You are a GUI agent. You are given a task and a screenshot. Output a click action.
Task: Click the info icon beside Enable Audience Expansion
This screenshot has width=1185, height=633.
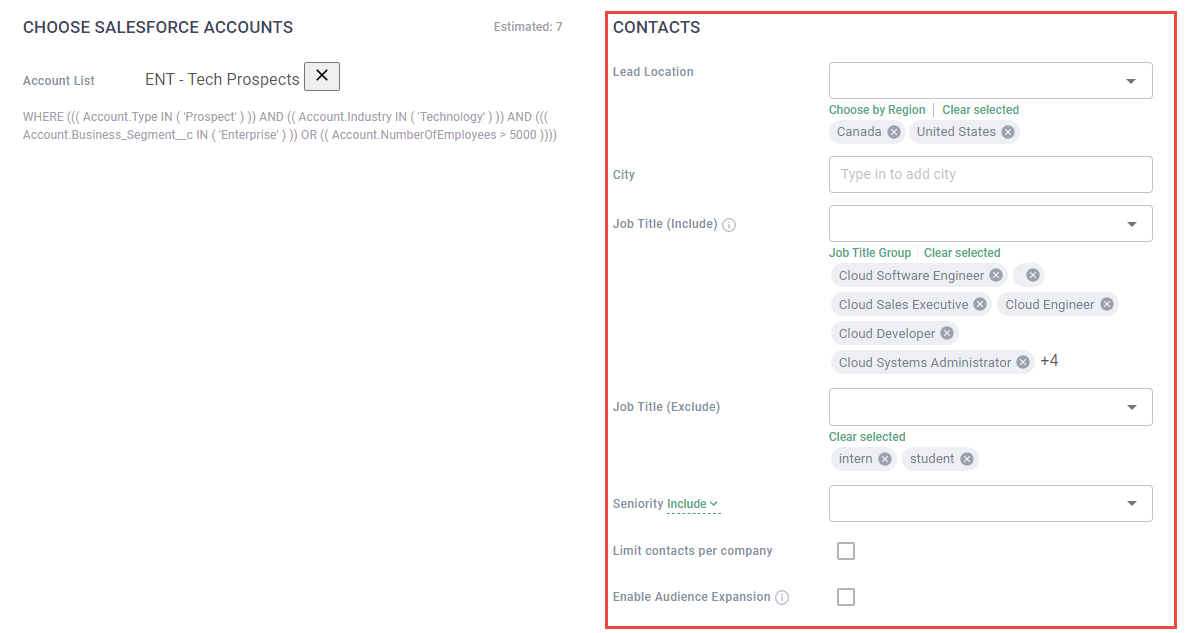pos(781,597)
